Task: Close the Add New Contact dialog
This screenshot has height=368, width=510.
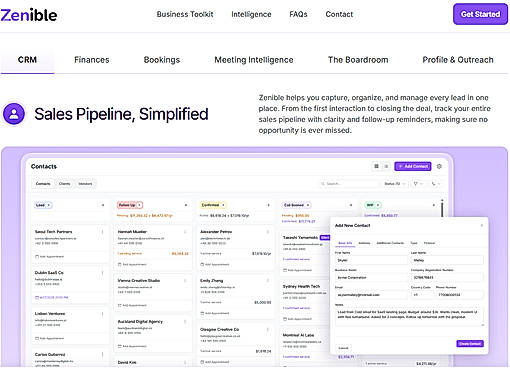Action: [x=482, y=226]
